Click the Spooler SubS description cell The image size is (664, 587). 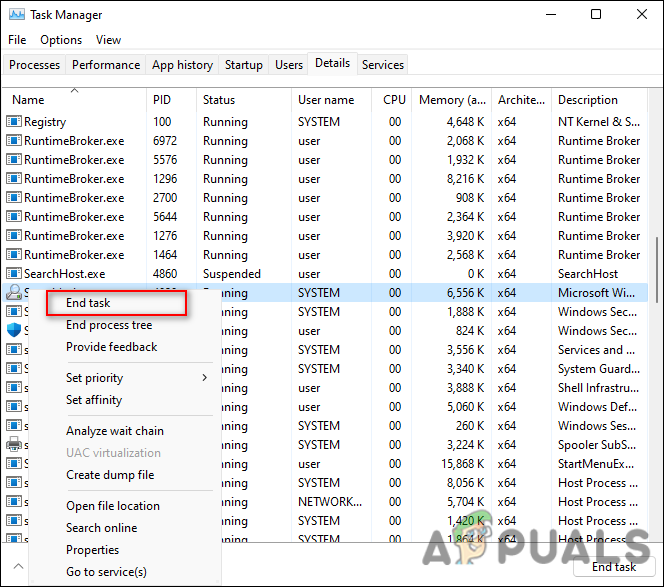(x=597, y=445)
